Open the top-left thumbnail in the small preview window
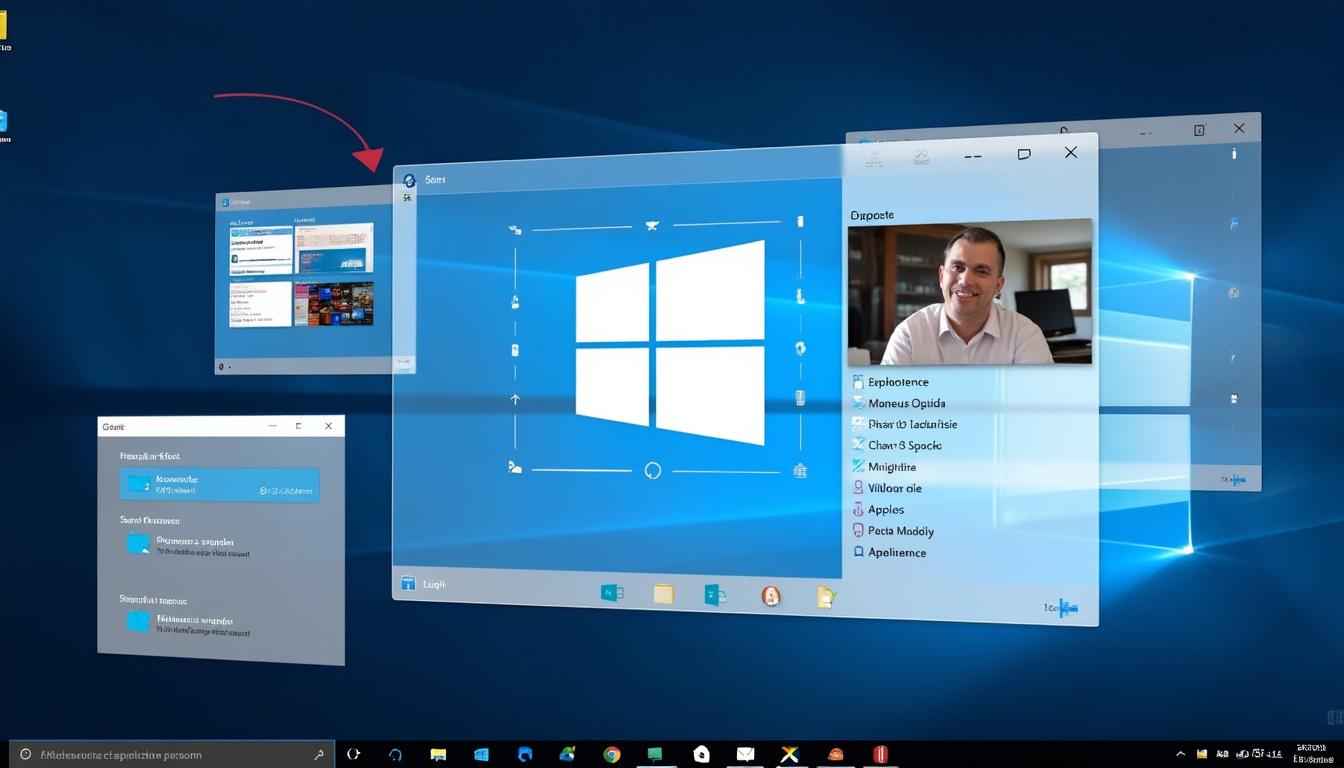 point(261,249)
